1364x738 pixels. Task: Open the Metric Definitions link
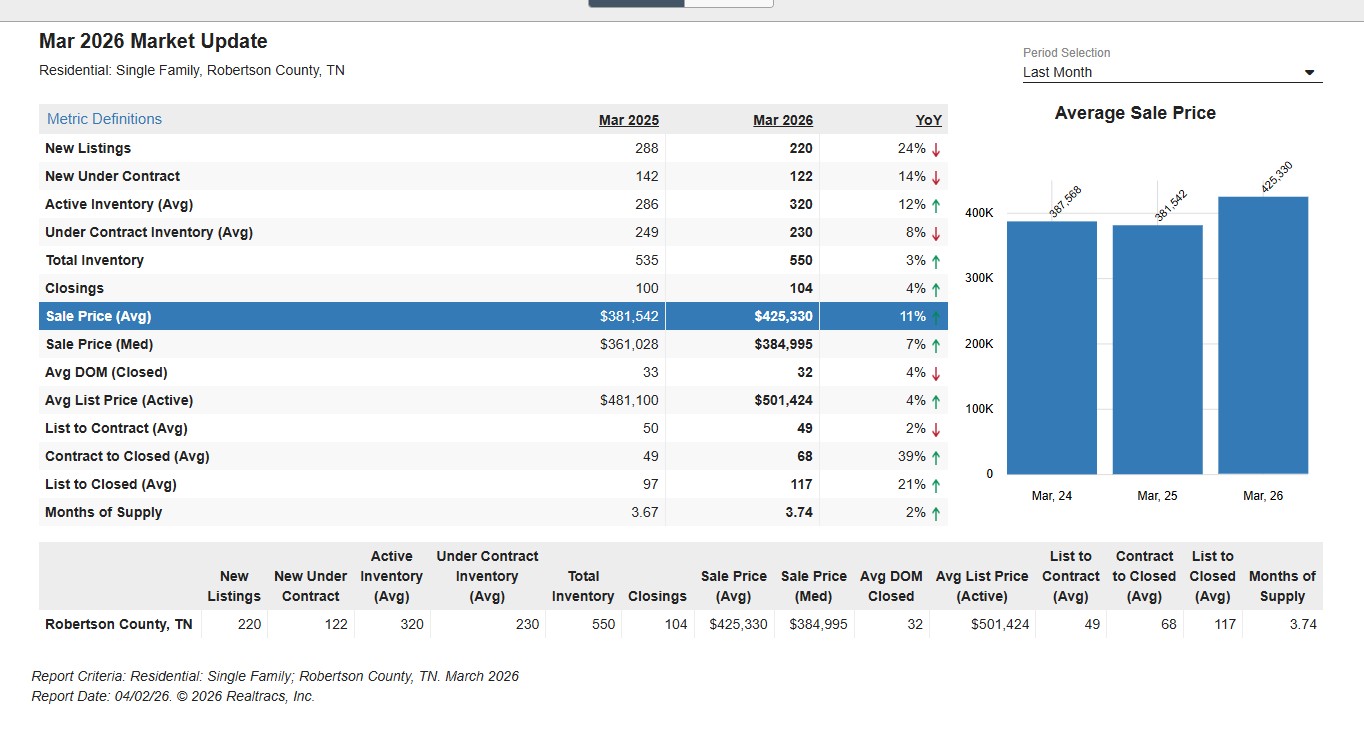pyautogui.click(x=104, y=119)
